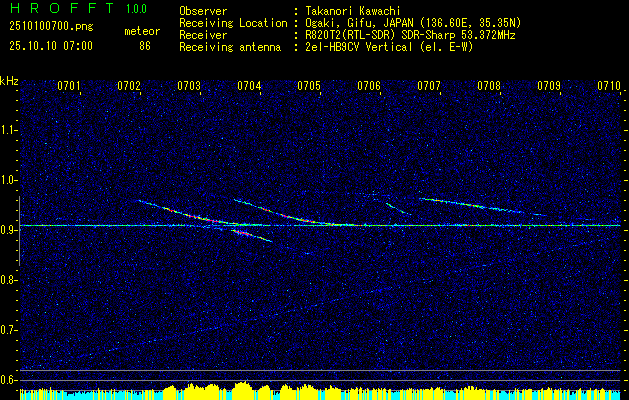Click the 0708 time marker

489,85
